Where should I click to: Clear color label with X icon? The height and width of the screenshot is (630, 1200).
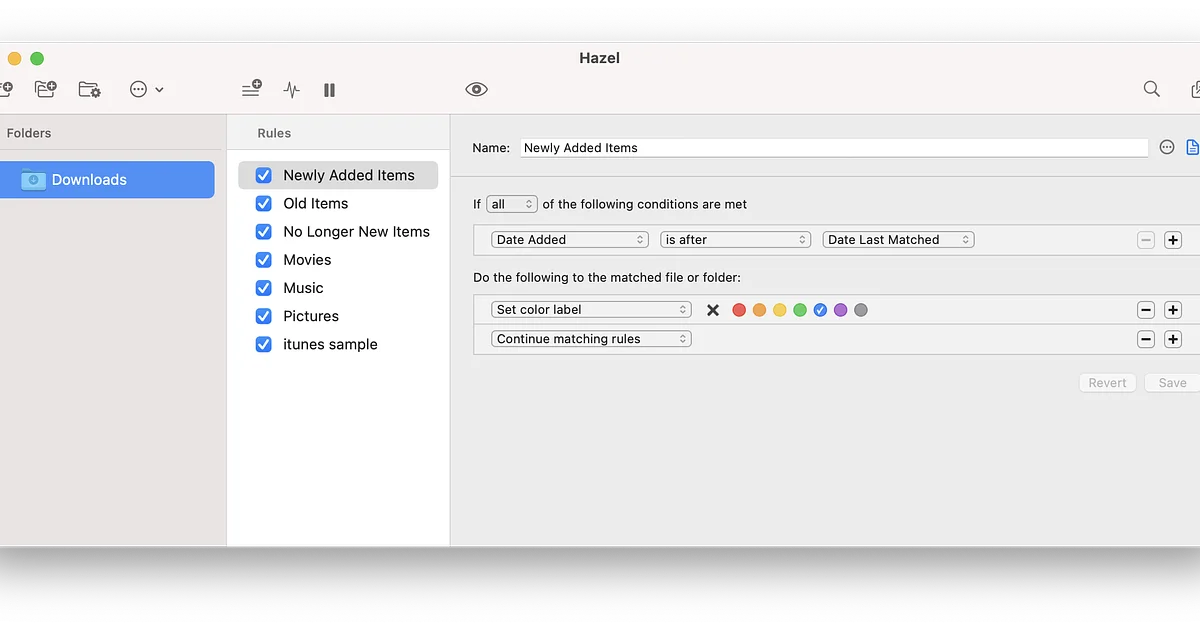coord(713,310)
